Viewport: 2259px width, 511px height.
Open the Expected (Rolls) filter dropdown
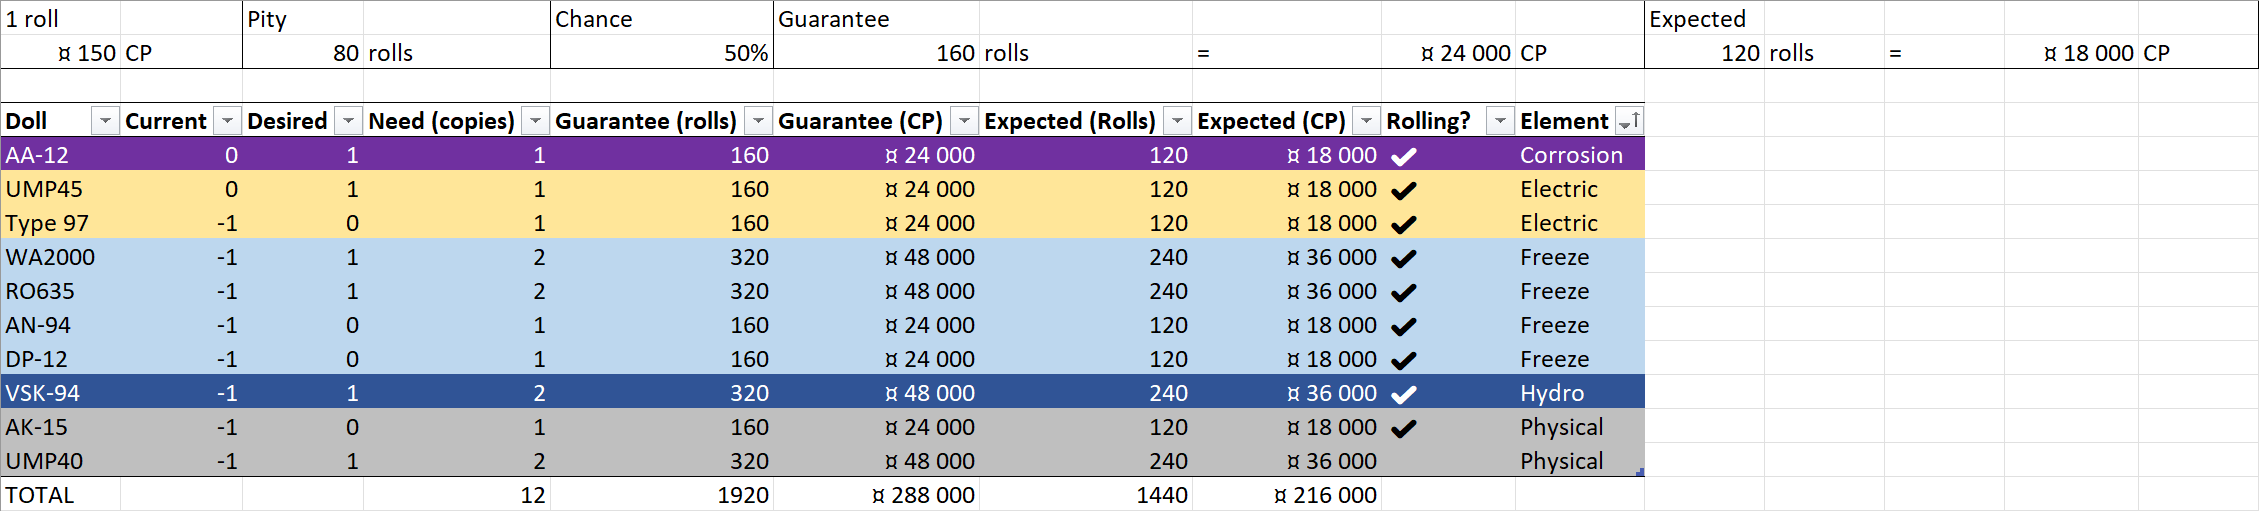[x=1178, y=121]
